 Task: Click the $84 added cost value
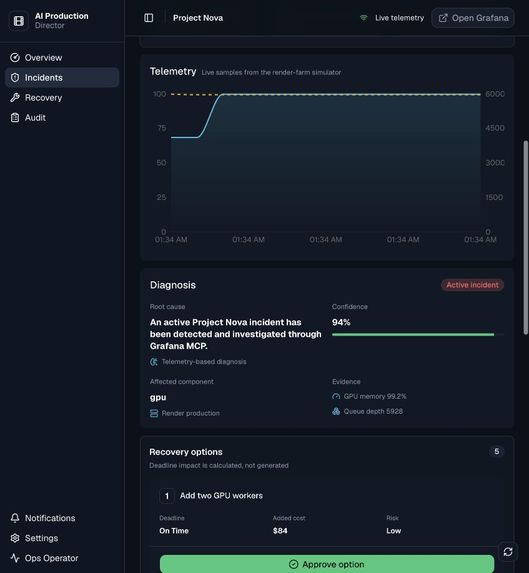280,531
